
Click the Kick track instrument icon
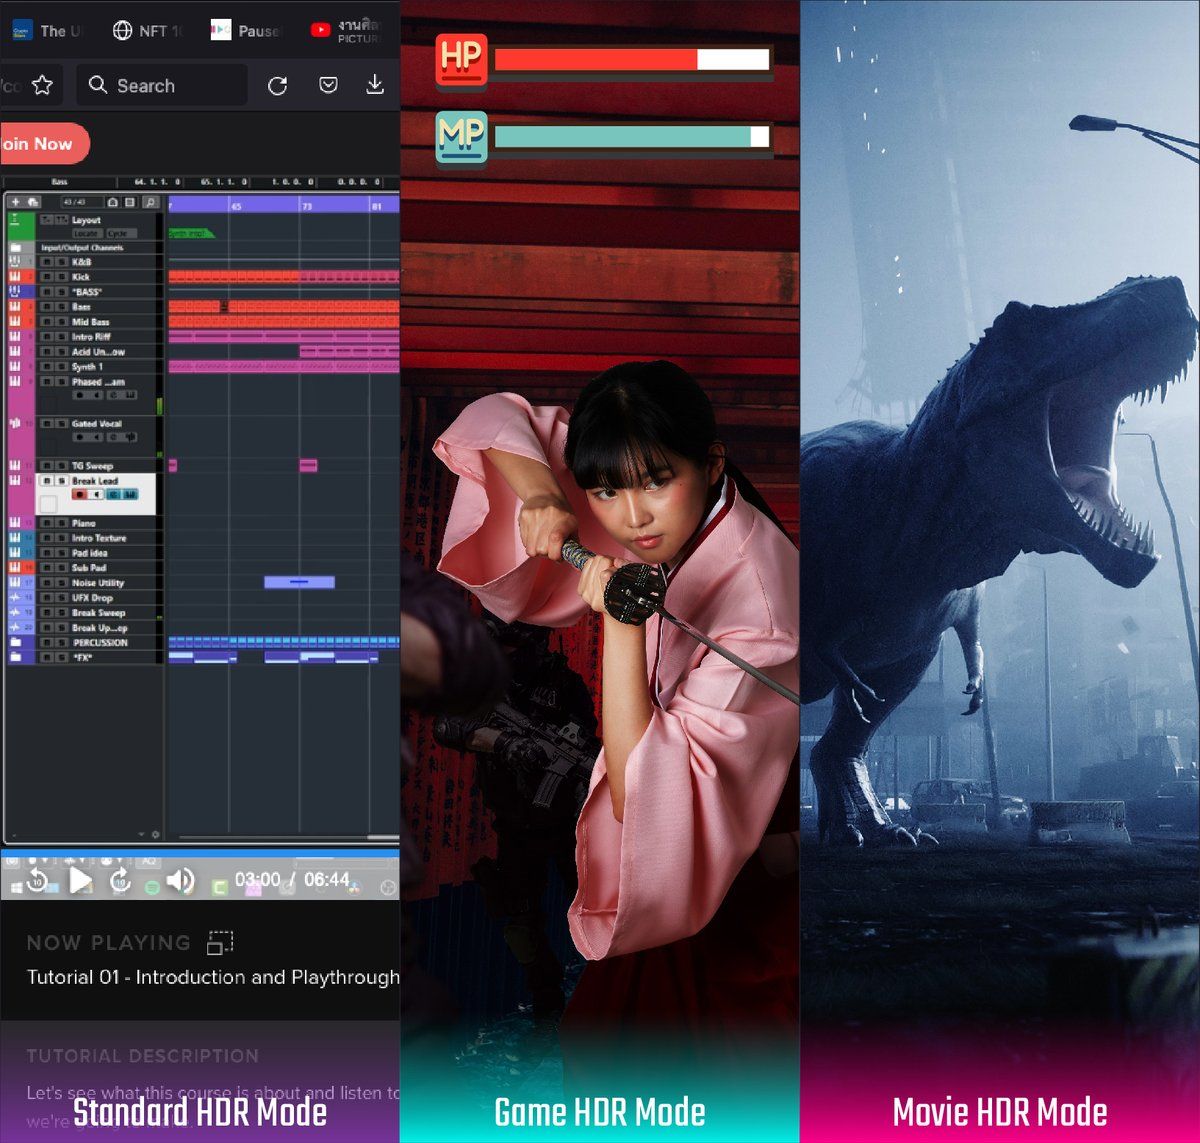click(15, 277)
